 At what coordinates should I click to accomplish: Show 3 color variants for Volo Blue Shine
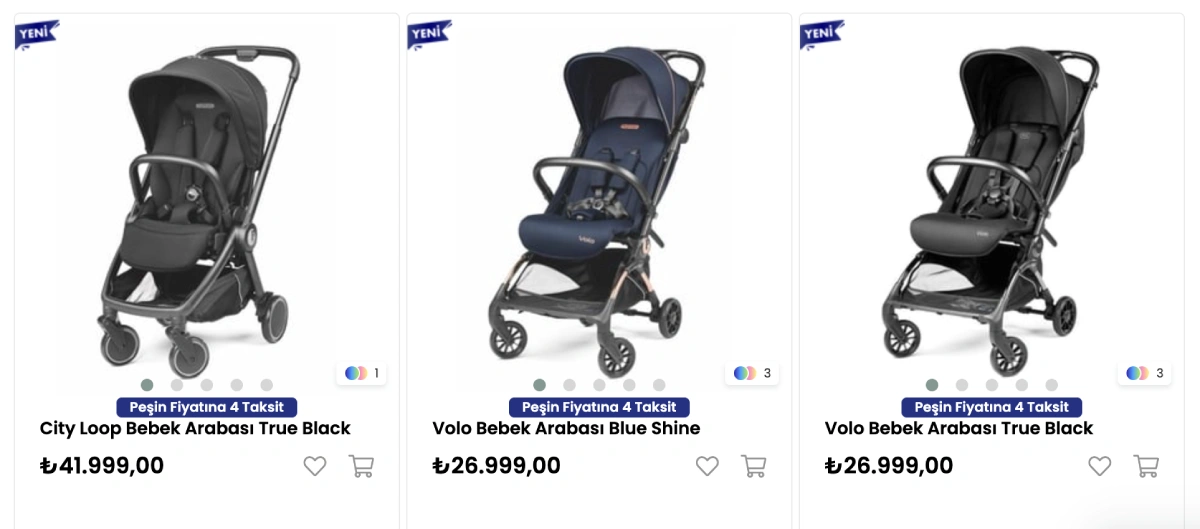pos(752,373)
